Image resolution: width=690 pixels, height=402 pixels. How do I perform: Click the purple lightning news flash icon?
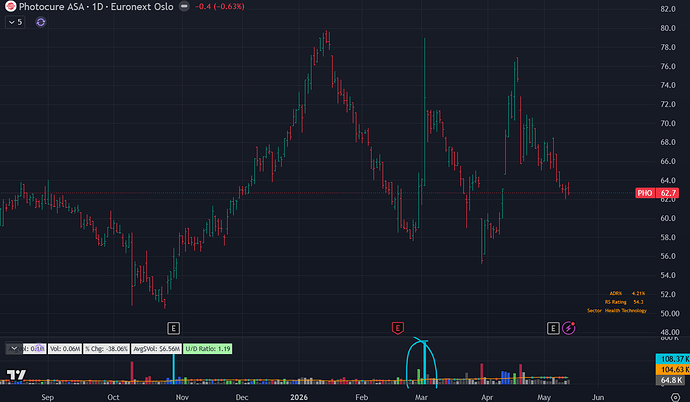pos(569,328)
